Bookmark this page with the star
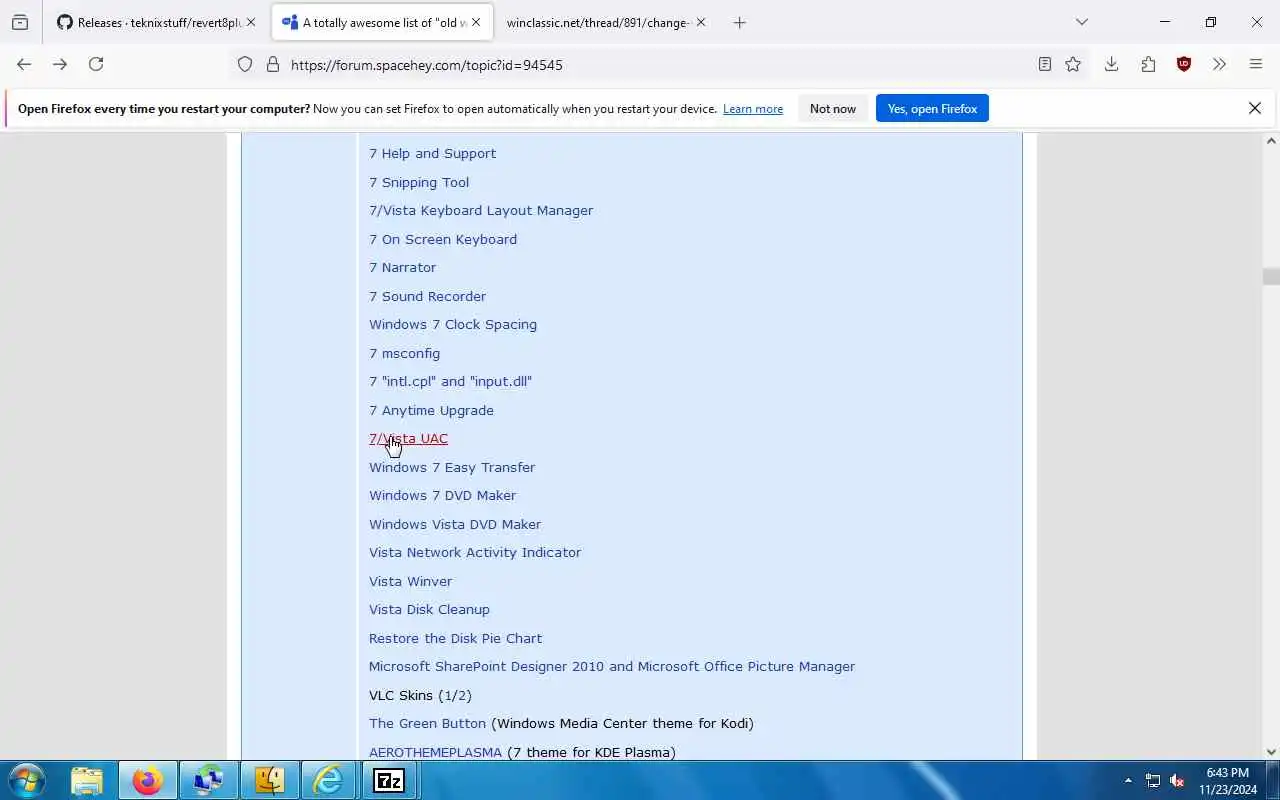The height and width of the screenshot is (800, 1280). (1073, 64)
